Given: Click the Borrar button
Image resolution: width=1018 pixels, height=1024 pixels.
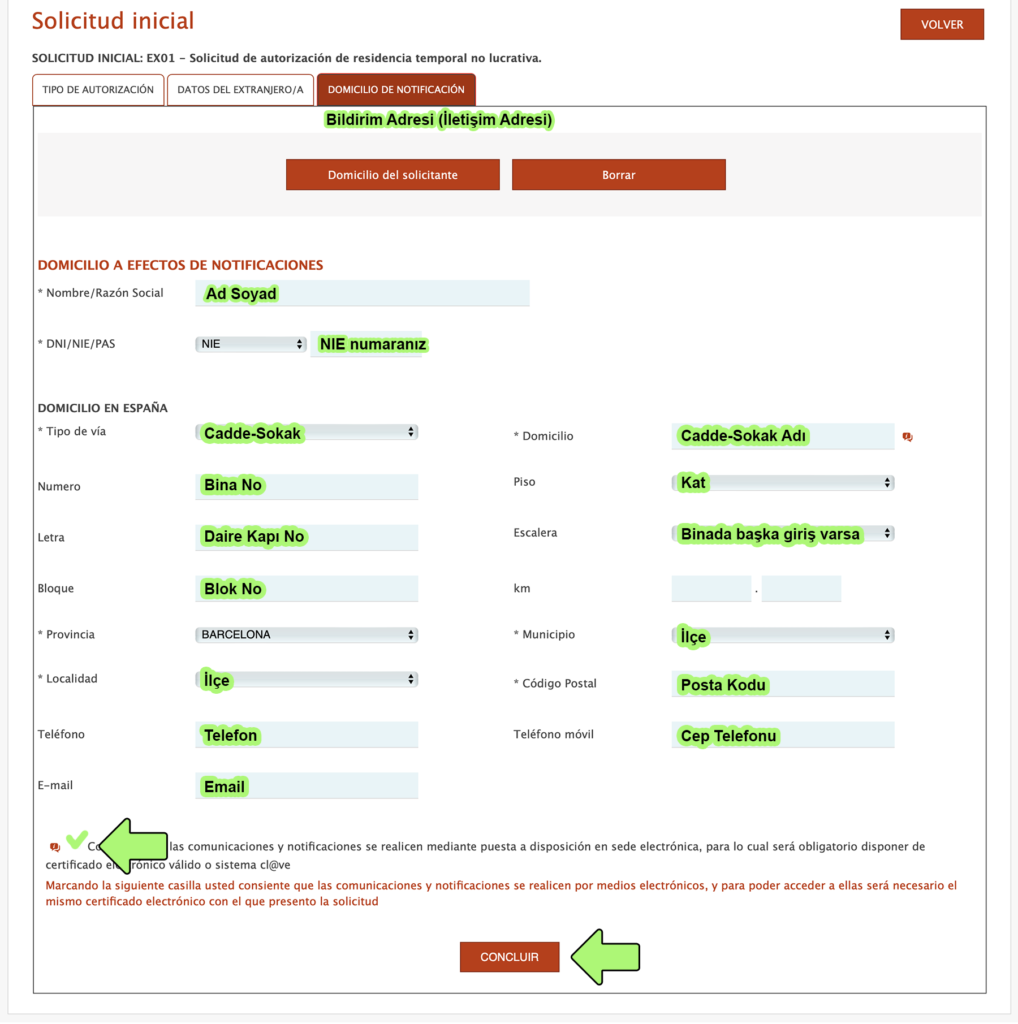Looking at the screenshot, I should [618, 175].
